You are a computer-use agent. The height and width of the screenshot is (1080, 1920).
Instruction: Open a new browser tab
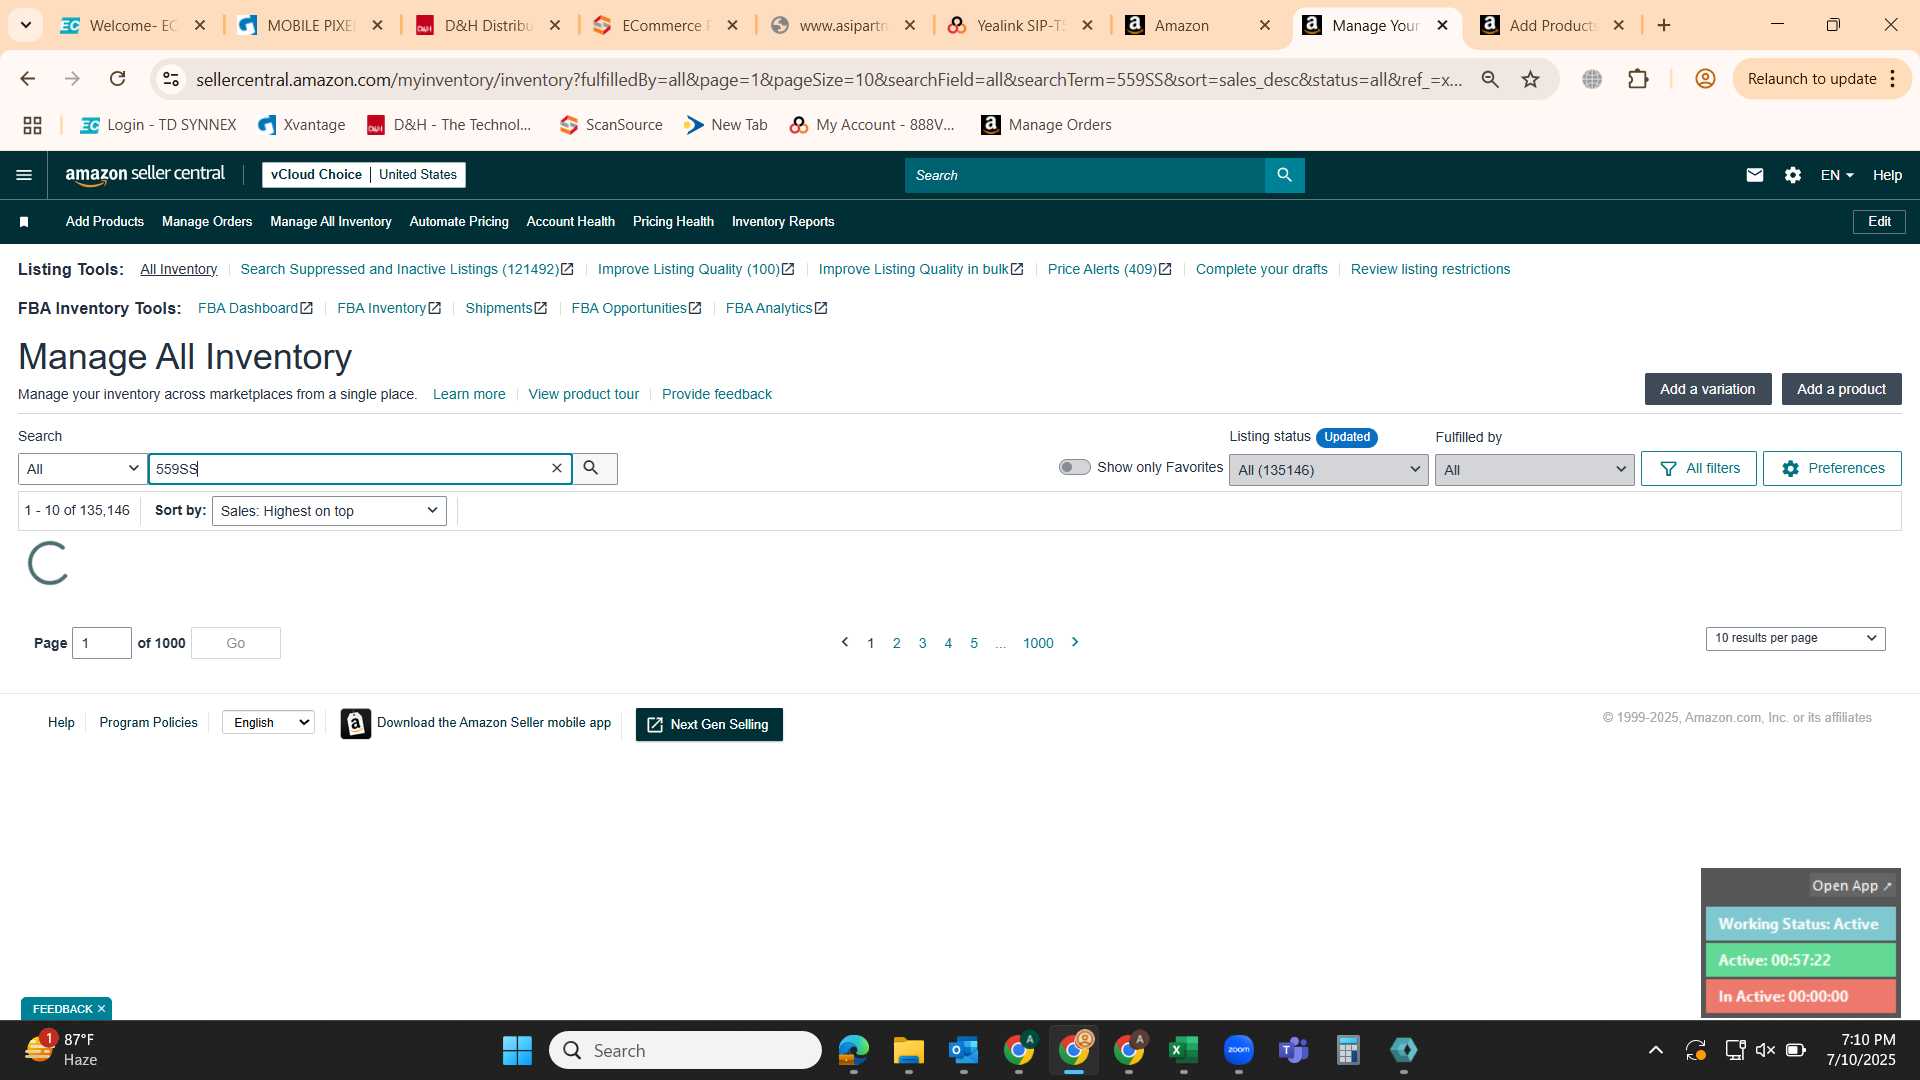1664,25
